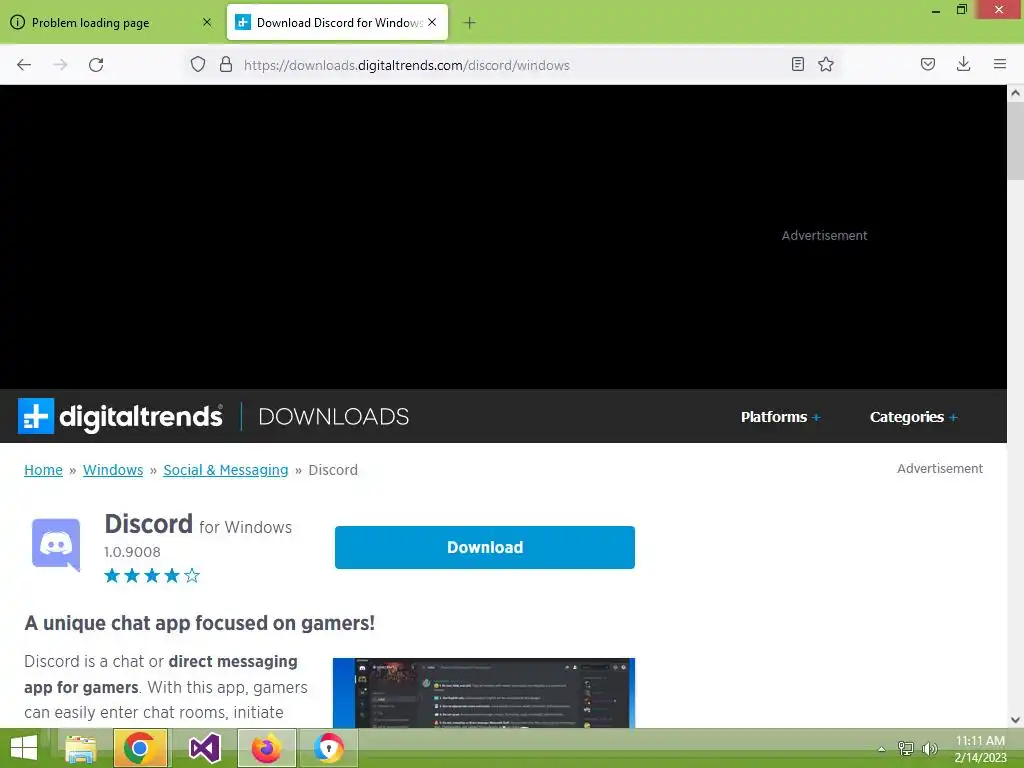Click heading 'A unique chat app focused on gamers!'
1024x768 pixels.
tap(199, 623)
